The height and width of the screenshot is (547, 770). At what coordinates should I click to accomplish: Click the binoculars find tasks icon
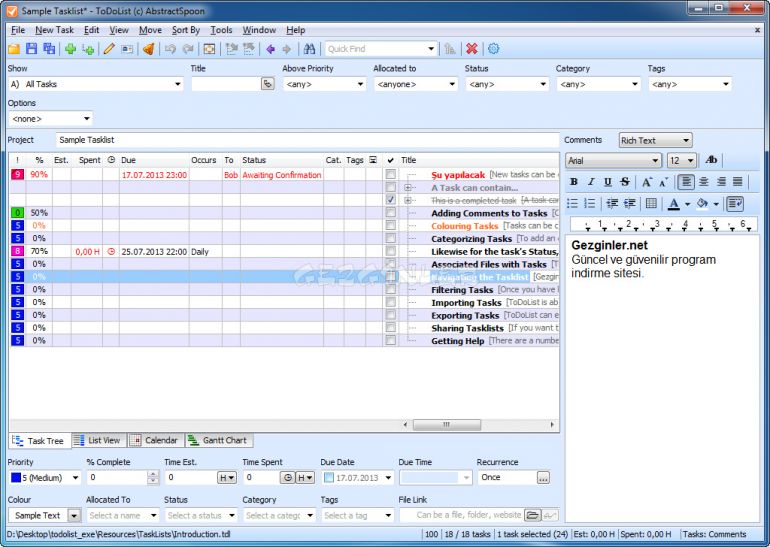tap(309, 49)
